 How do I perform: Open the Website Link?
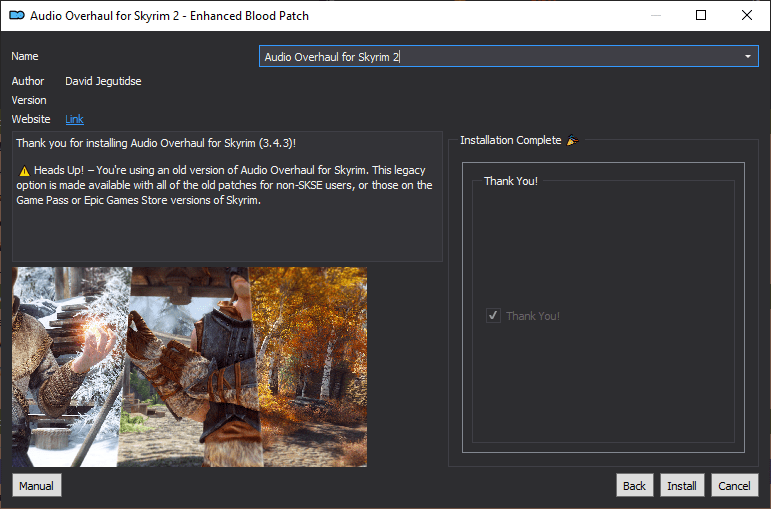point(74,119)
